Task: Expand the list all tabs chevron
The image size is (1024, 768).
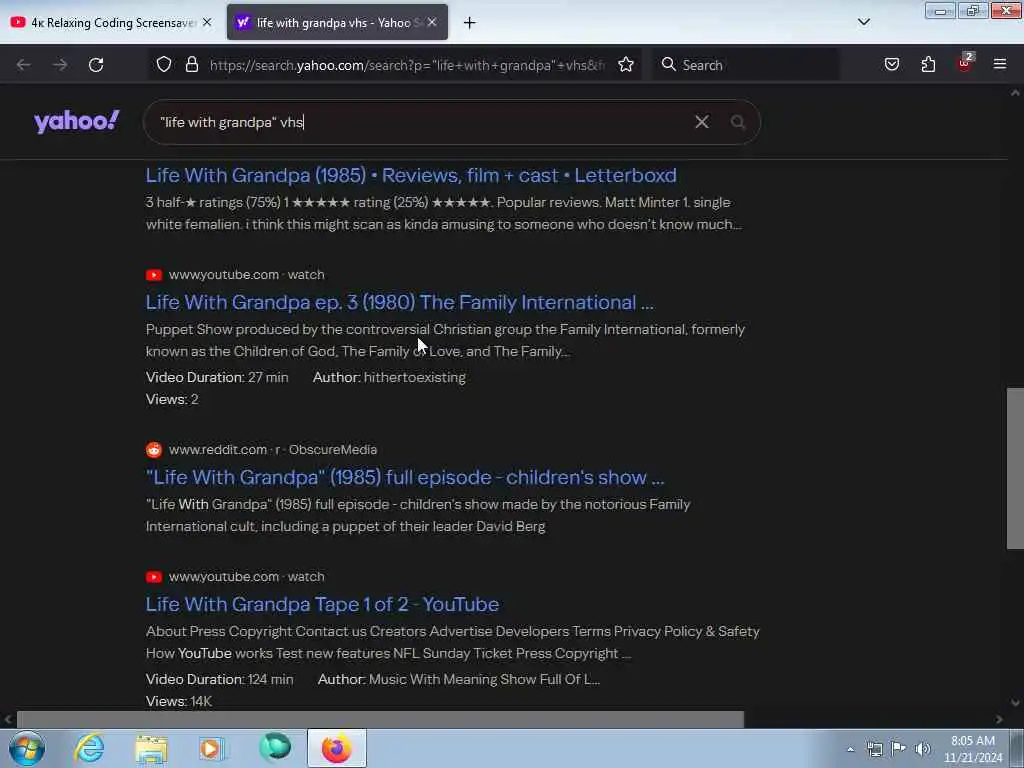Action: (x=863, y=22)
